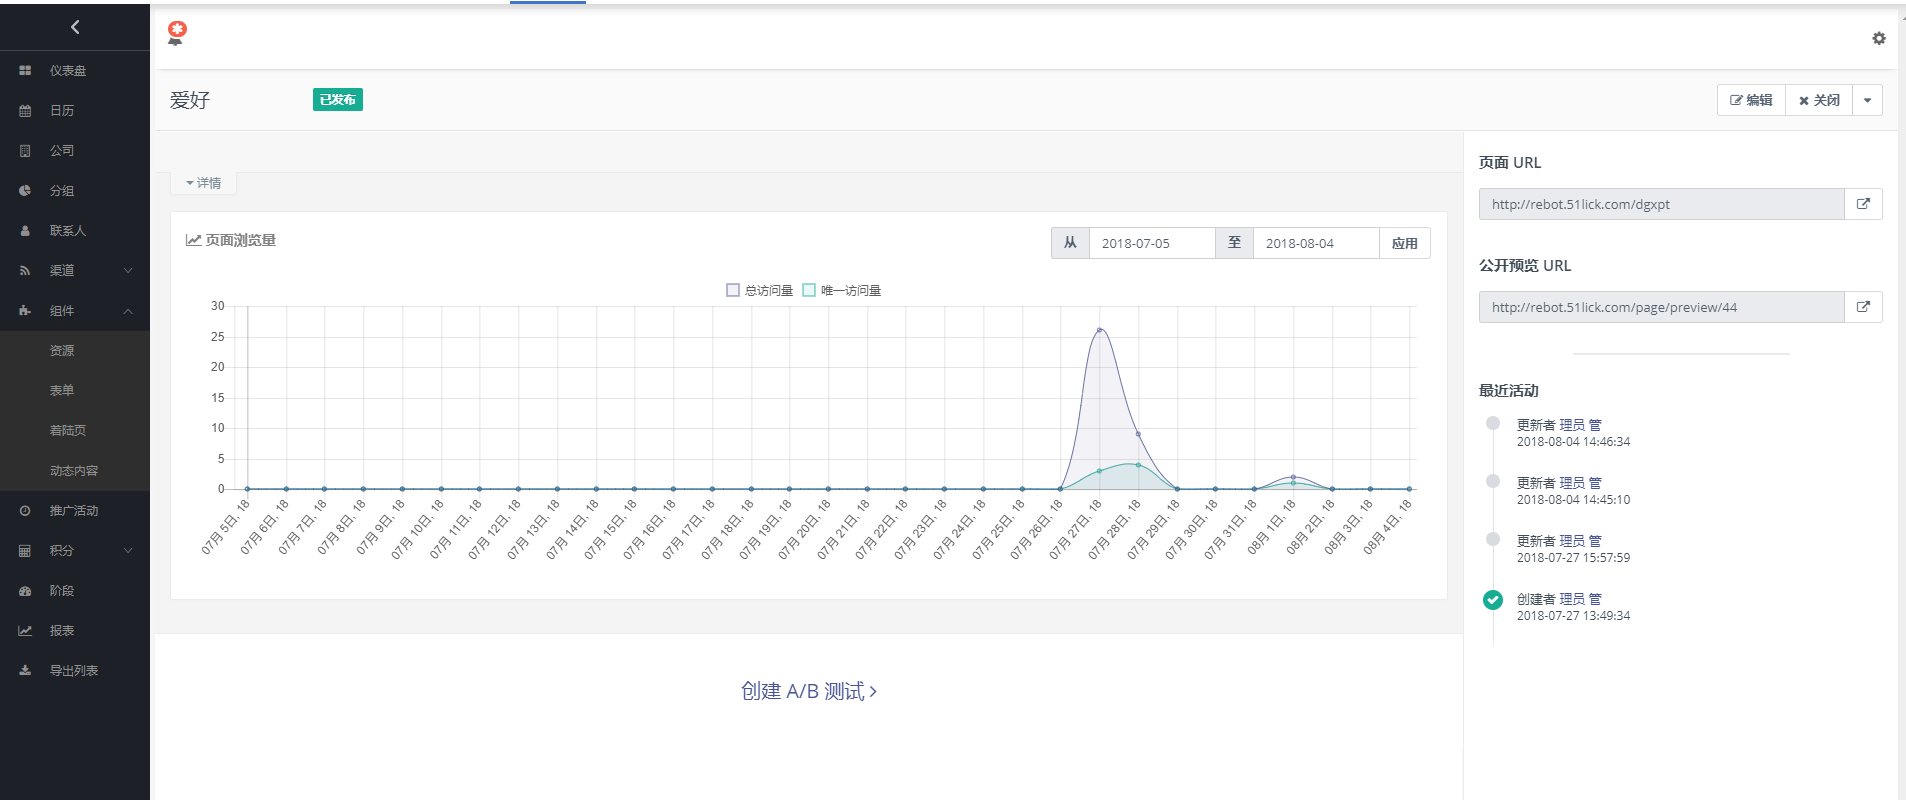Collapse the 组件 menu section
The width and height of the screenshot is (1906, 800).
[128, 311]
